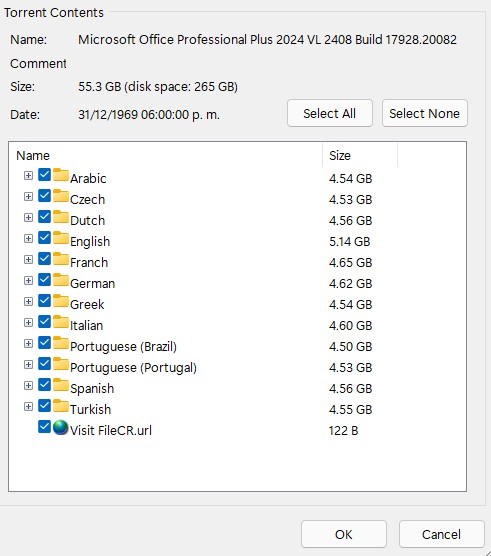Uncheck the Czech folder checkbox
This screenshot has height=556, width=491.
coord(44,196)
